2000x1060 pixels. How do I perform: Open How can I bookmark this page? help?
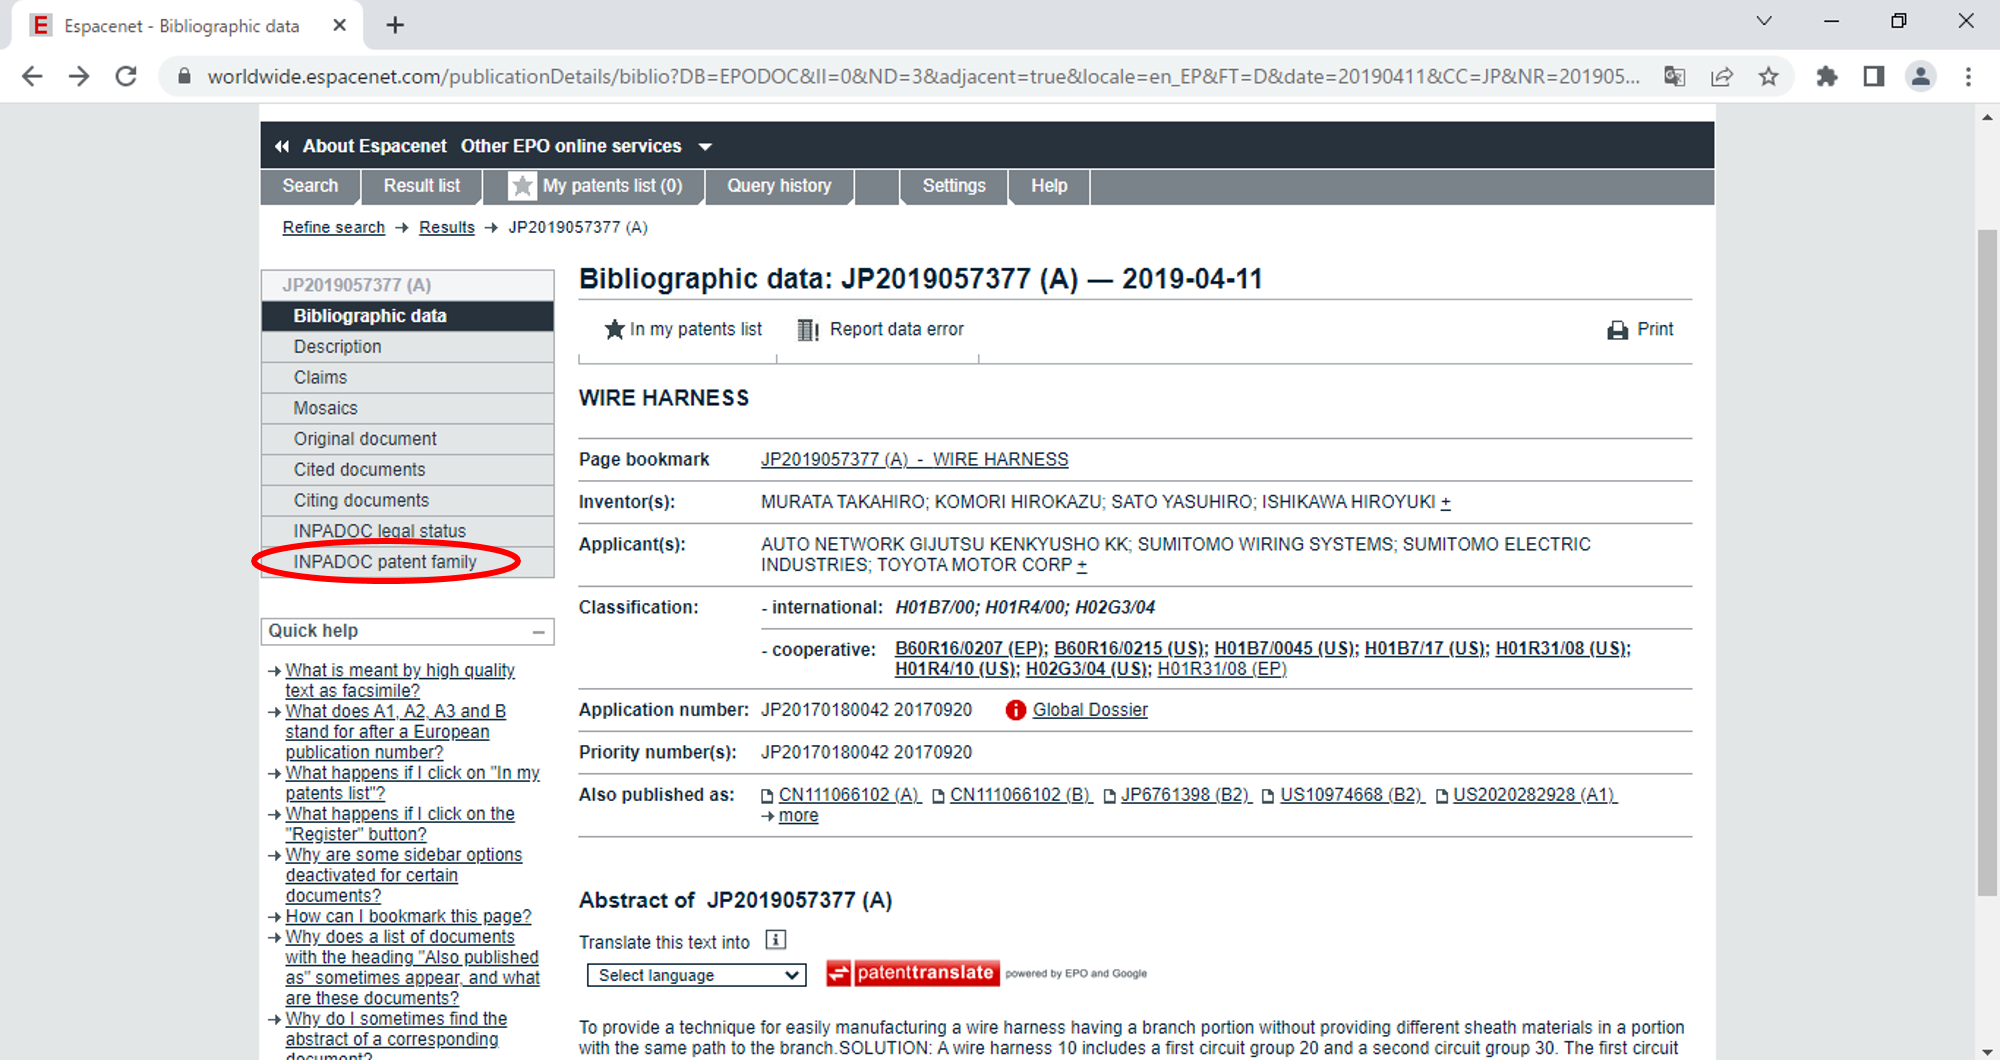coord(408,916)
